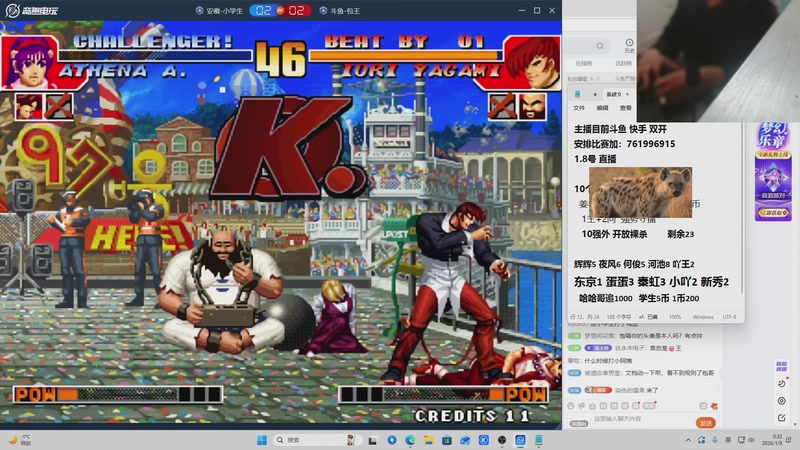Open File Explorer from the taskbar
800x450 pixels.
[429, 440]
